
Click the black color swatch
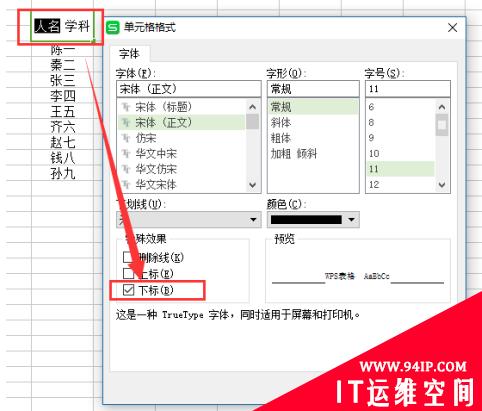(x=306, y=220)
